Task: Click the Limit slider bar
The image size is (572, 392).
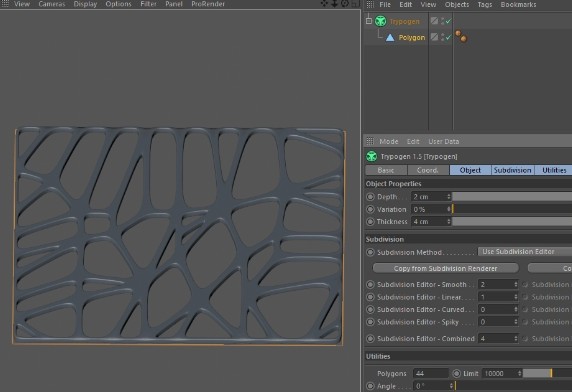Action: (547, 373)
